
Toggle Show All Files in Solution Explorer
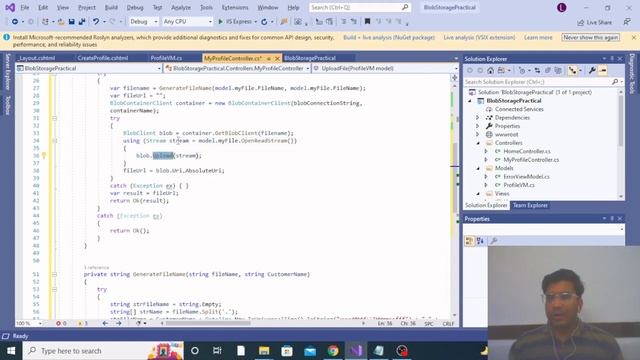558,71
